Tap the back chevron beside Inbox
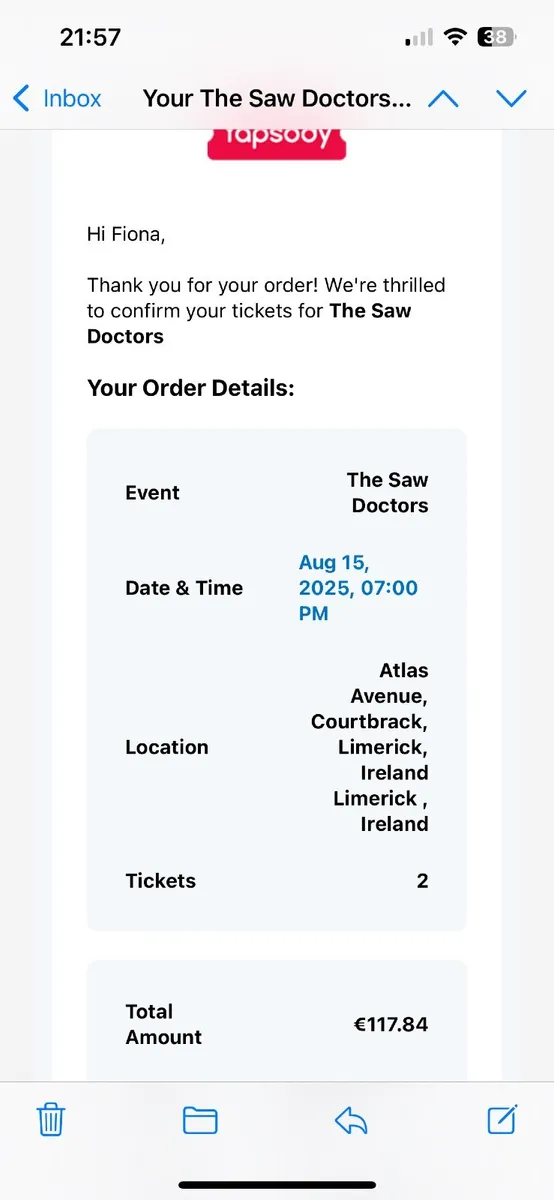Screen dimensions: 554x1200 point(21,98)
